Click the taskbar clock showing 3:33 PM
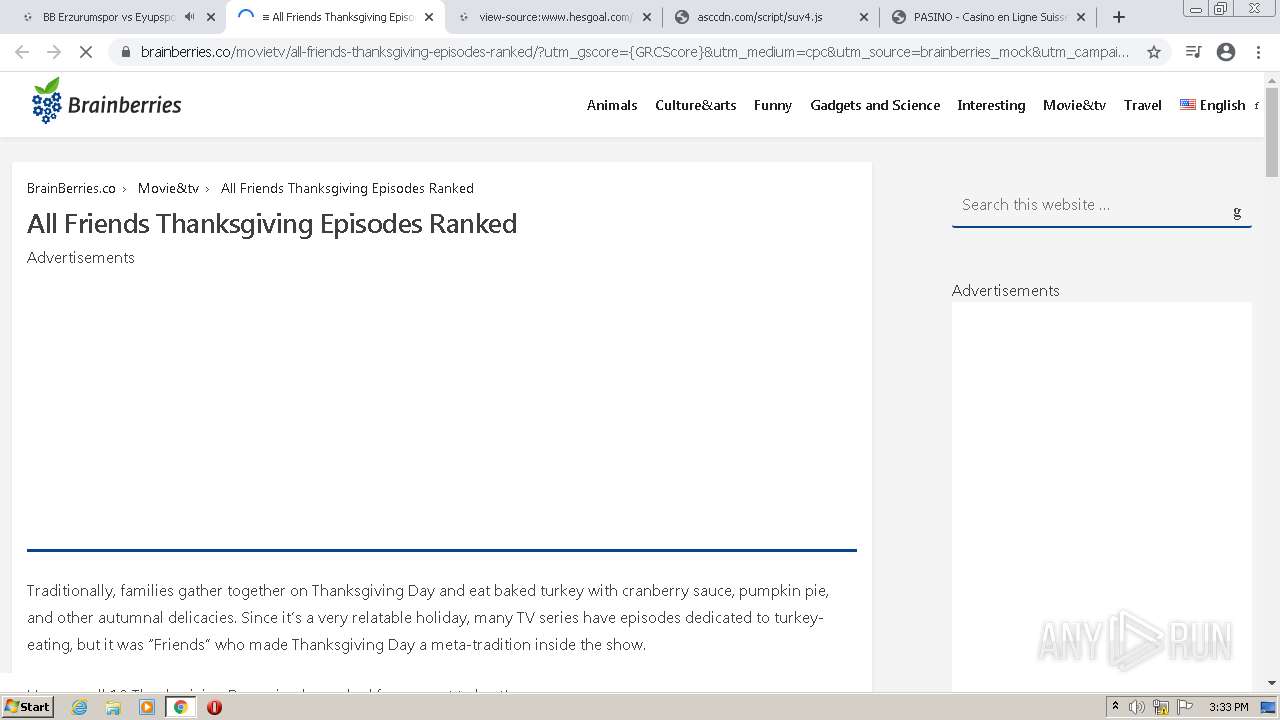 (1229, 707)
